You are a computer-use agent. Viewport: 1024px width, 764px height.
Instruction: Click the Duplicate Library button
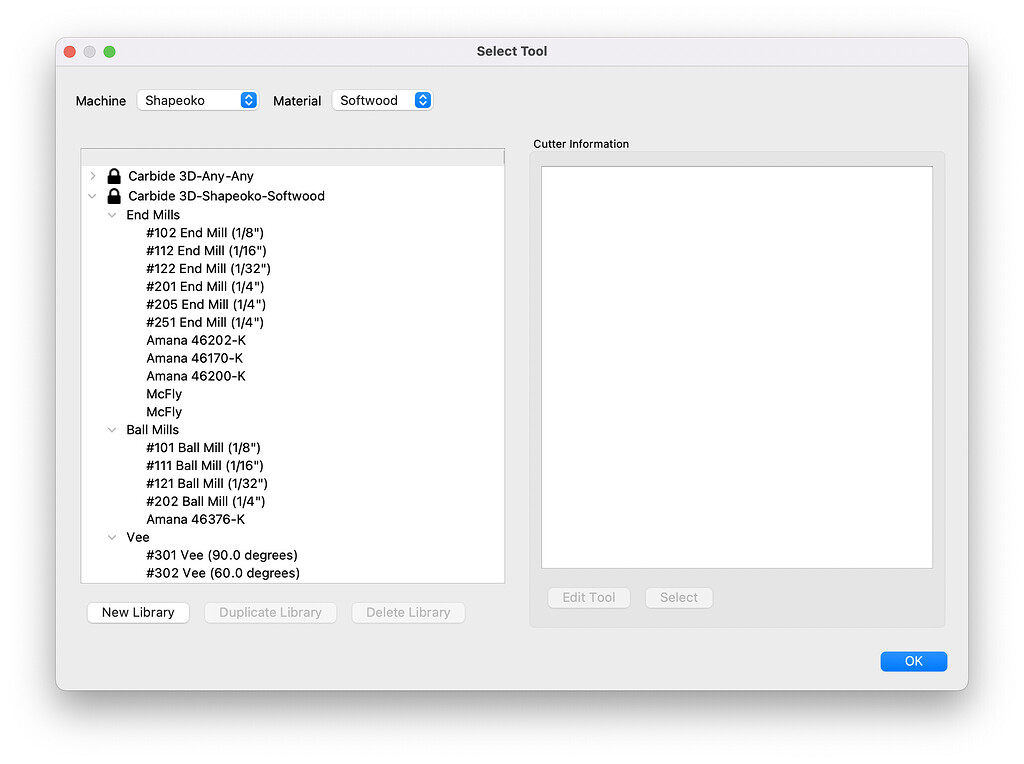(x=270, y=613)
